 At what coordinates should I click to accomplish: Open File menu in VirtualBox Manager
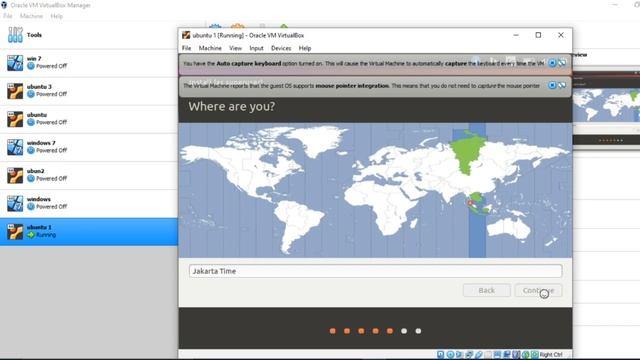click(8, 16)
